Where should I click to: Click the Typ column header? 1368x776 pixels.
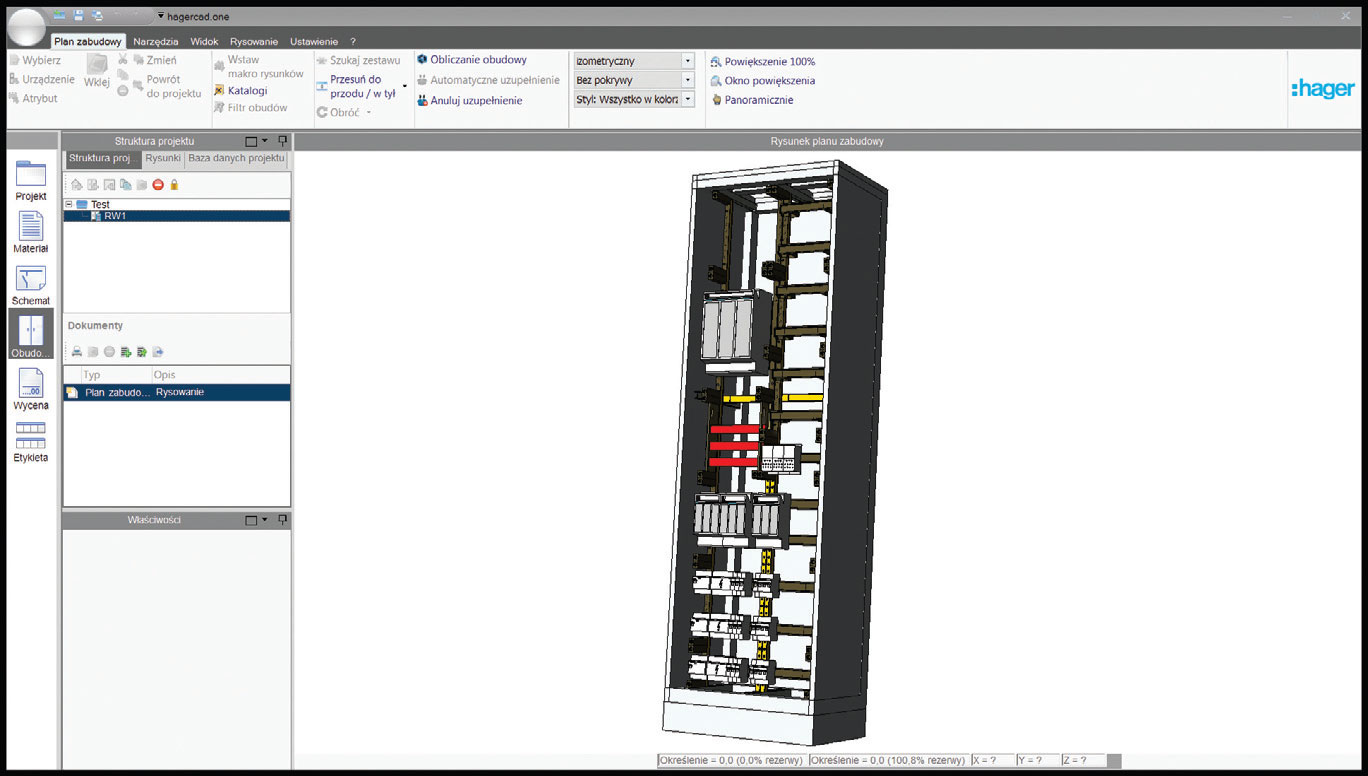point(115,375)
